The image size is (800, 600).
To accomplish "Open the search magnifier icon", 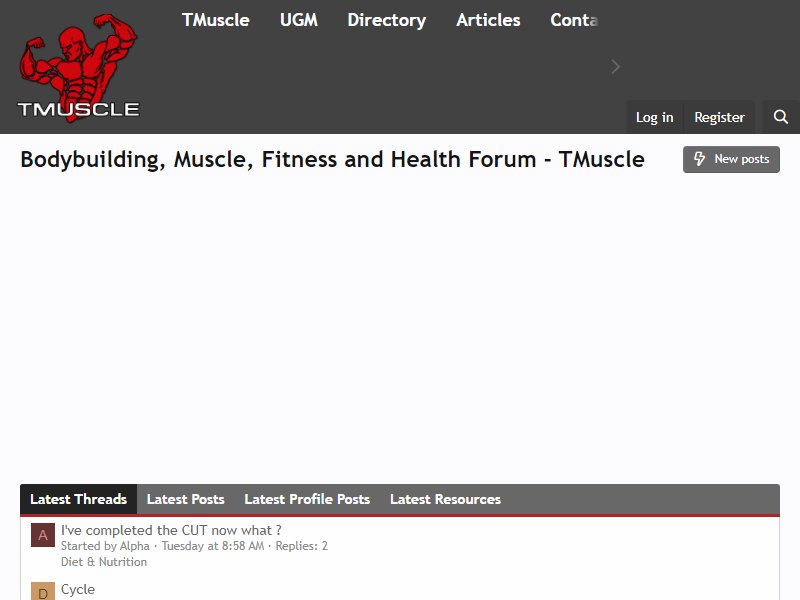I will tap(781, 117).
